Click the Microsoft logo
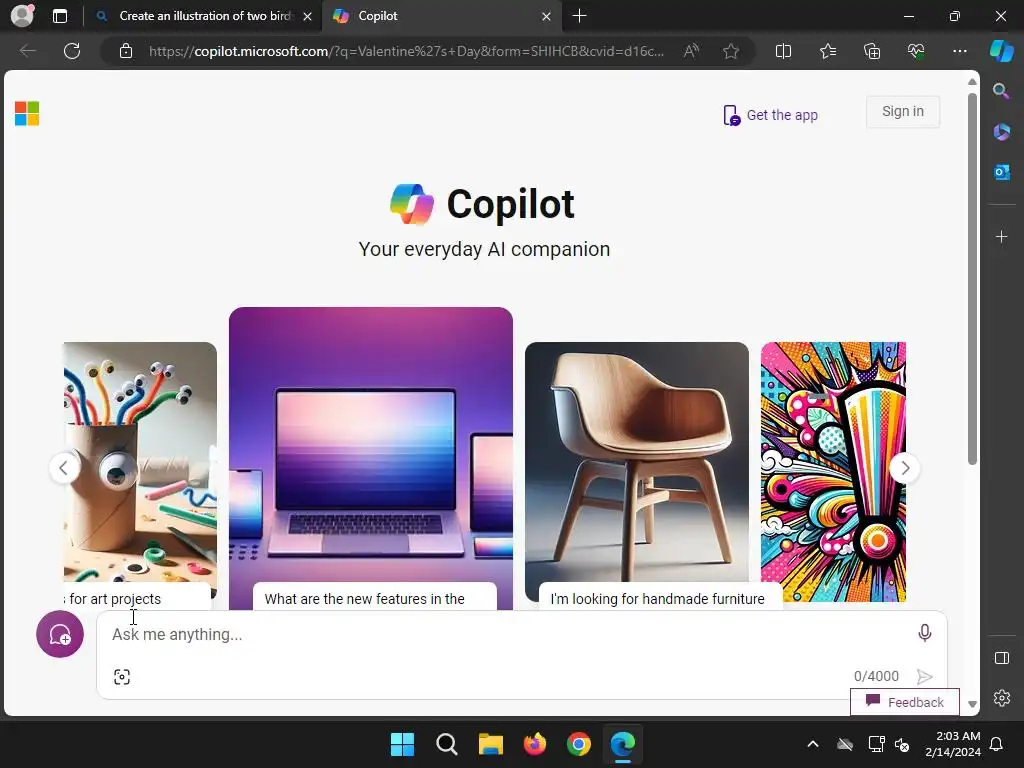The width and height of the screenshot is (1024, 768). coord(27,114)
